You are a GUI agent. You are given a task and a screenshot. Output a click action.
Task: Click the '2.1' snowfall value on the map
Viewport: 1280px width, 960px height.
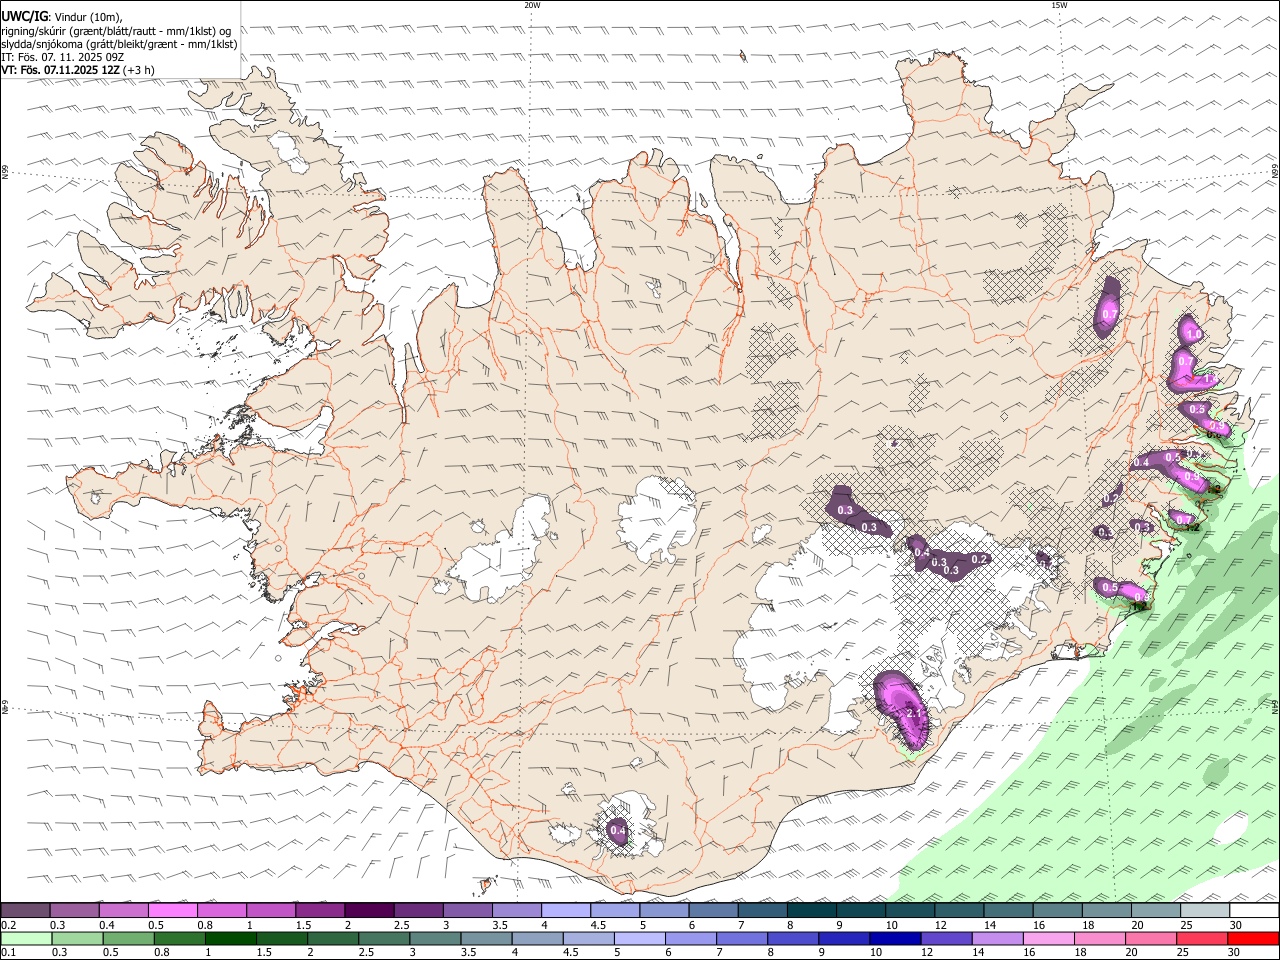point(913,713)
